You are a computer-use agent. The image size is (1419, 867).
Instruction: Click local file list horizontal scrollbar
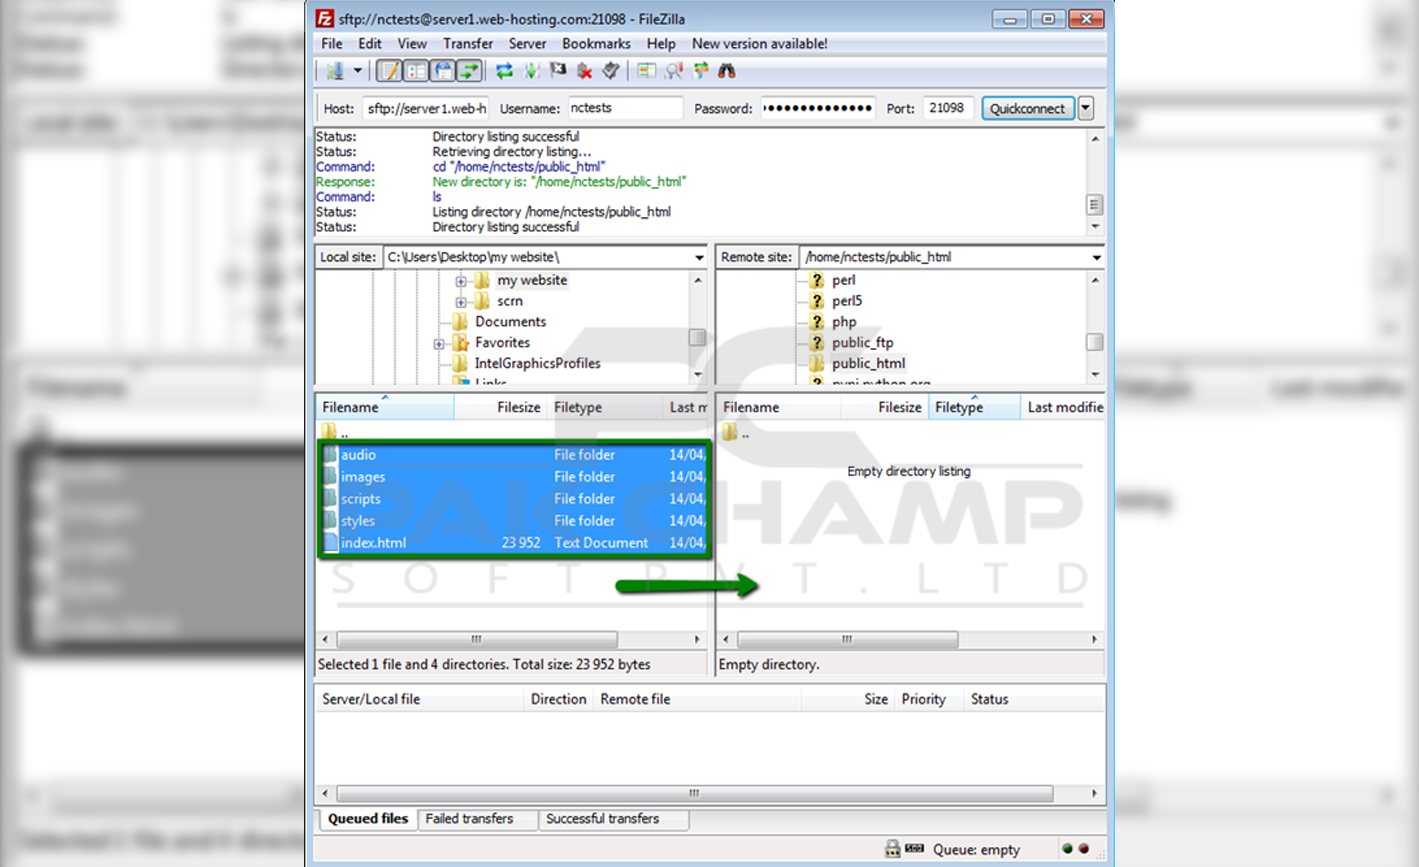(477, 639)
